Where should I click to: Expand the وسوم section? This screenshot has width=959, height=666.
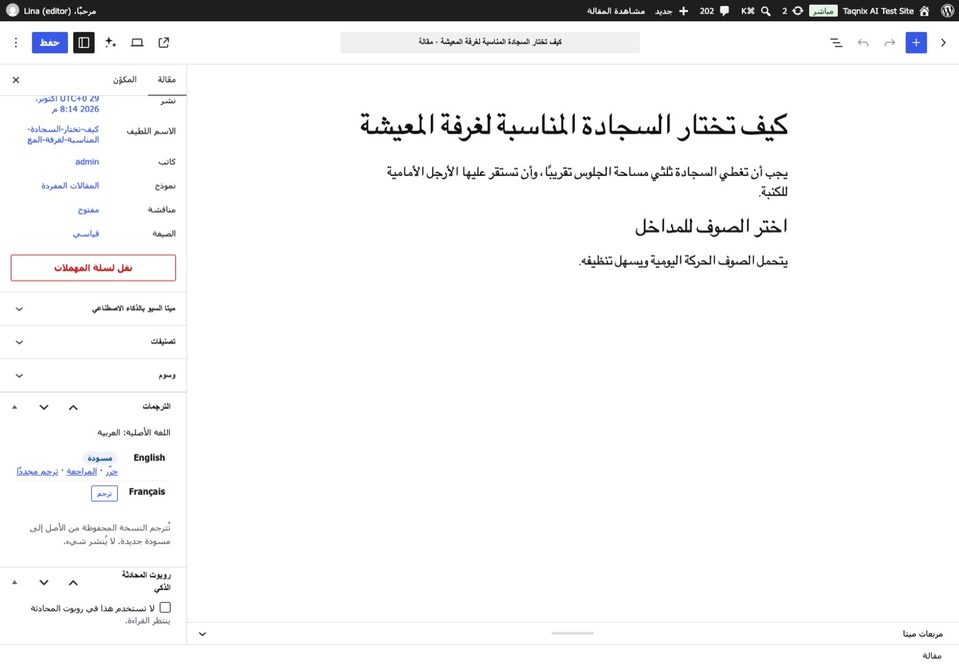point(93,375)
